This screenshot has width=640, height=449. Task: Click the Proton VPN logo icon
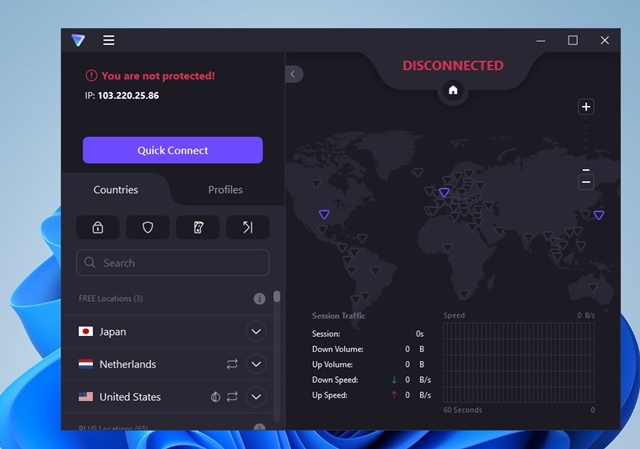click(78, 40)
